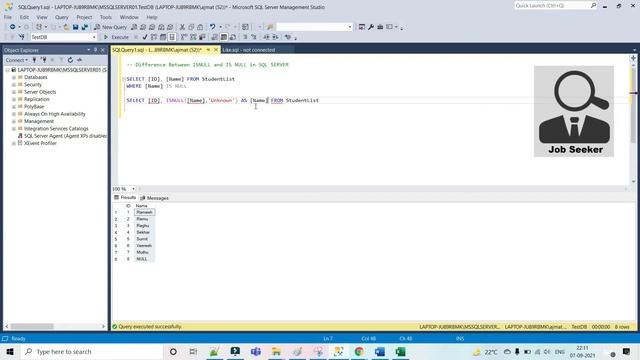Click Disconnect plug icon in Object Explorer
This screenshot has height=360, width=640.
pyautogui.click(x=43, y=60)
